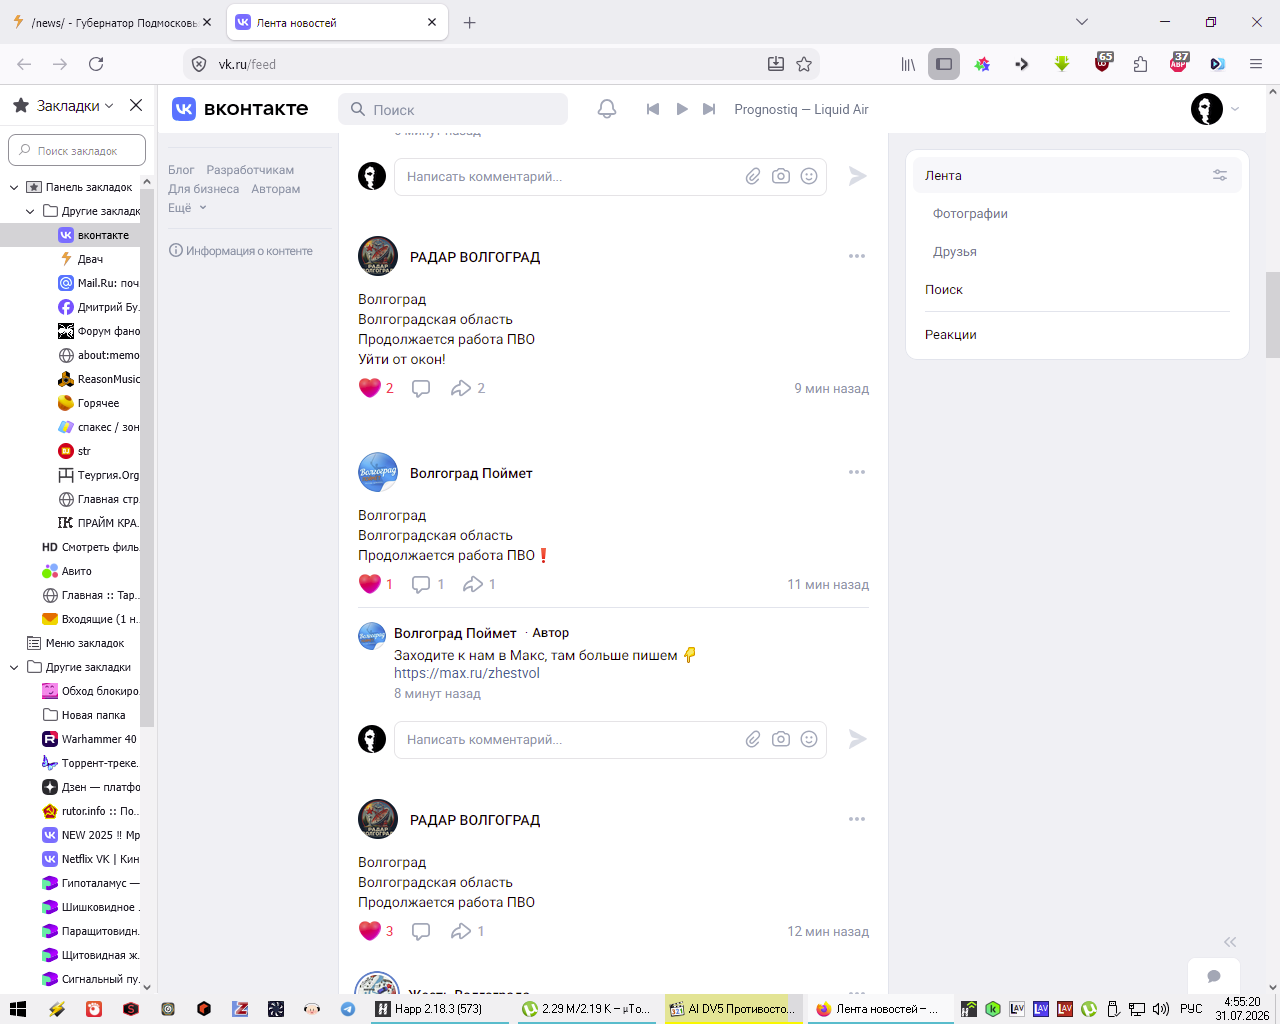This screenshot has height=1024, width=1280.
Task: Switch to the Фотографии feed section
Action: (970, 214)
